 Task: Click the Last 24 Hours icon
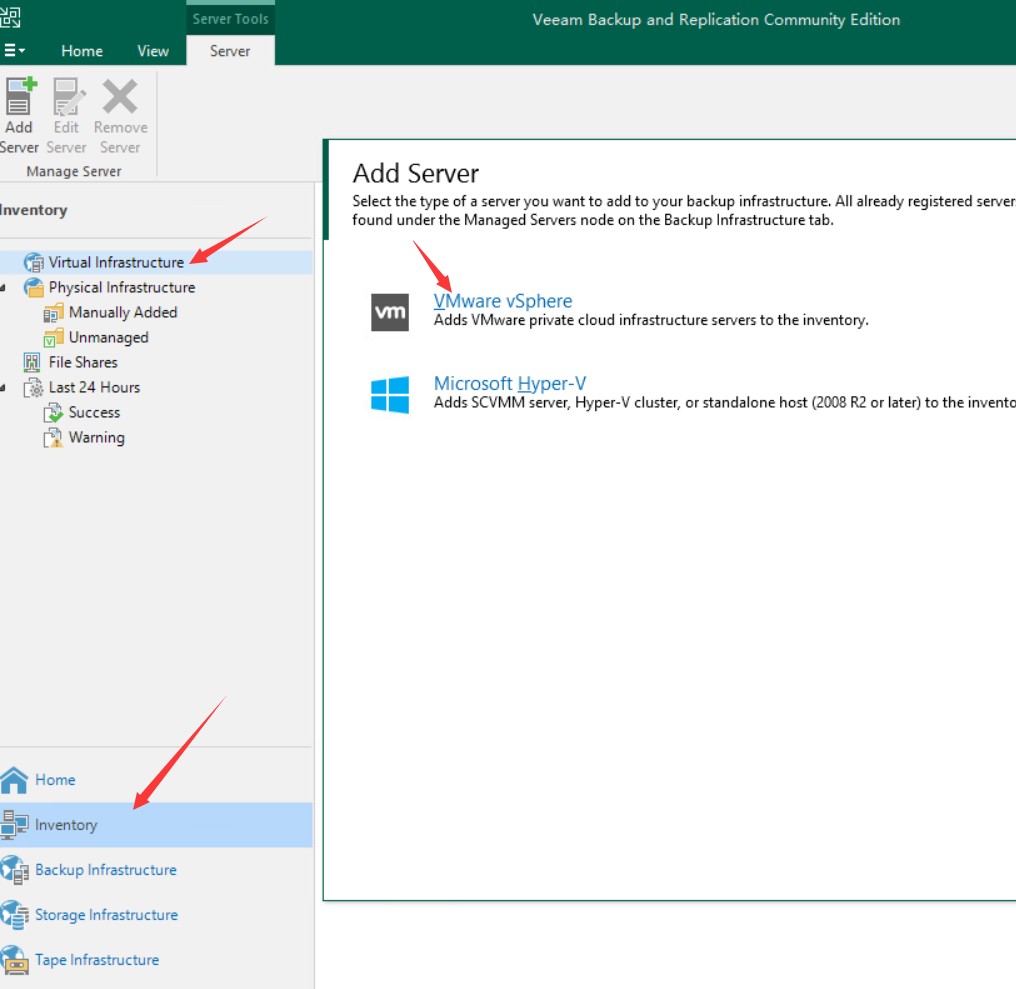(34, 388)
